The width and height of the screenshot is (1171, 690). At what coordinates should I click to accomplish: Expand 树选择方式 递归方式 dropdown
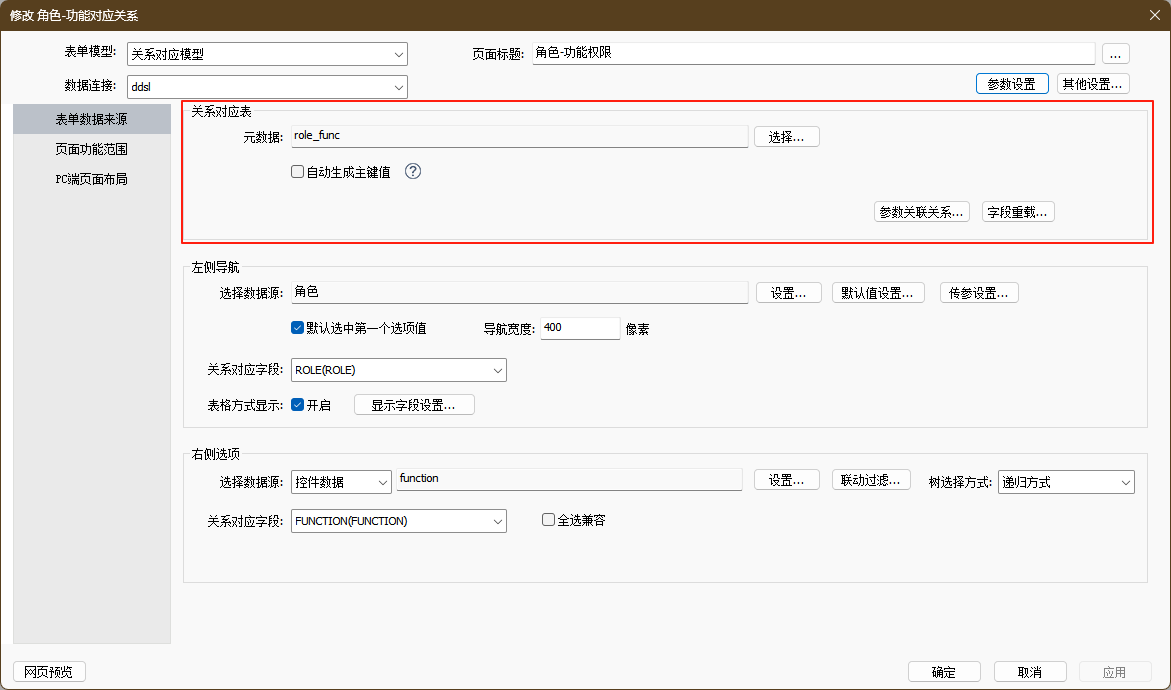[1066, 482]
